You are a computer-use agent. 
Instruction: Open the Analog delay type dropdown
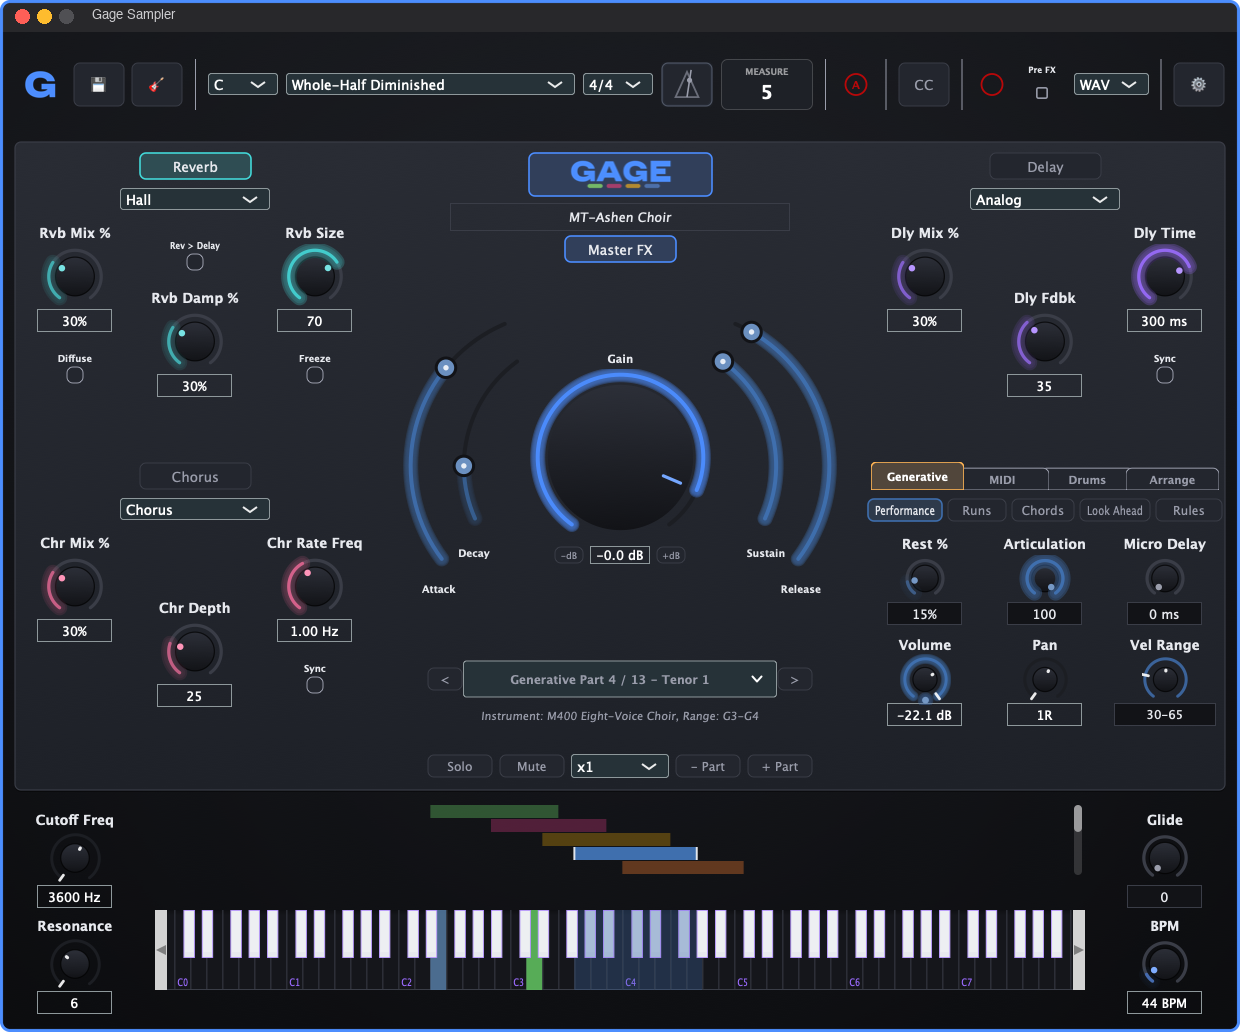tap(1045, 200)
